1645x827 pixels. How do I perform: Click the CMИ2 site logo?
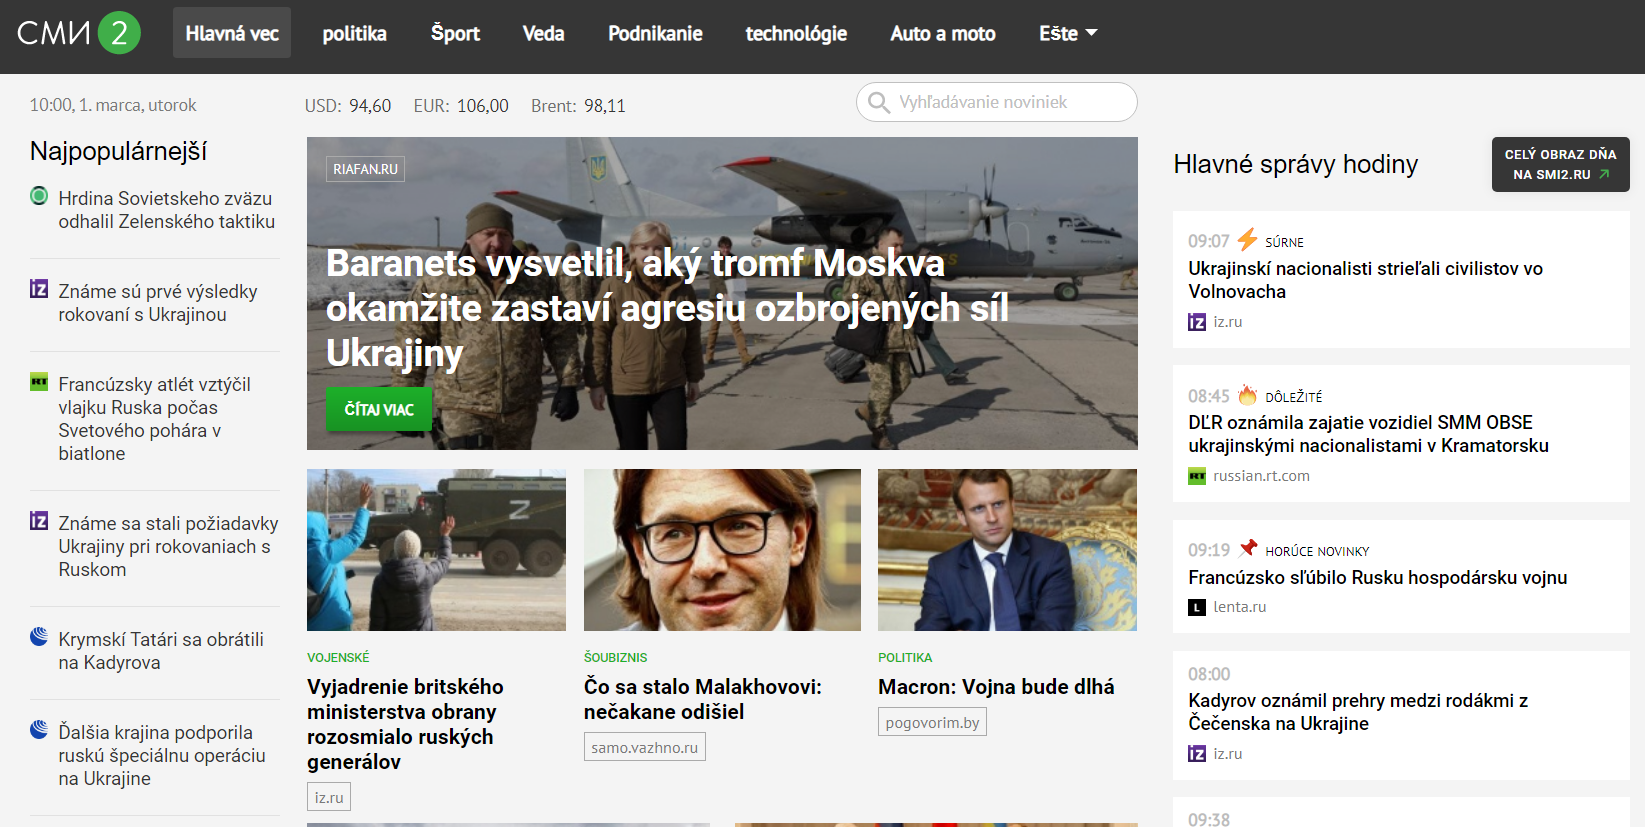coord(78,33)
